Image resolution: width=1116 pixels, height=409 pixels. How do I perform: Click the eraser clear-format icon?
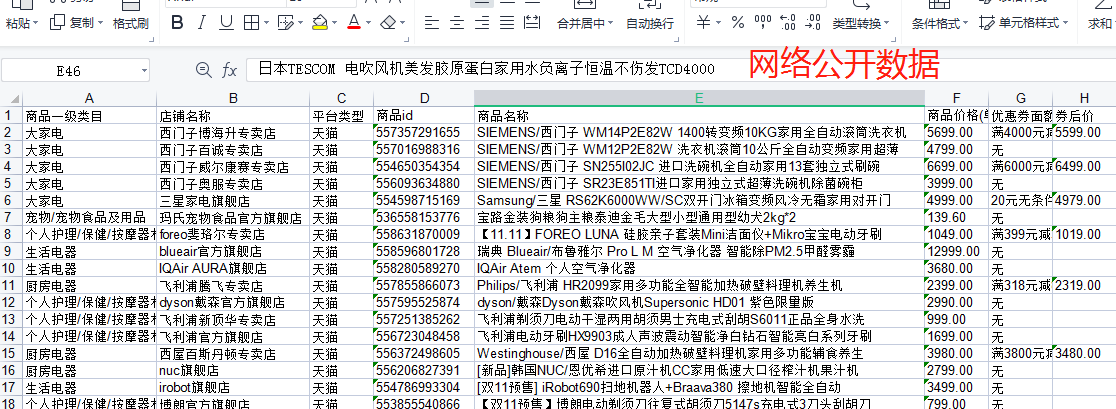coord(388,23)
